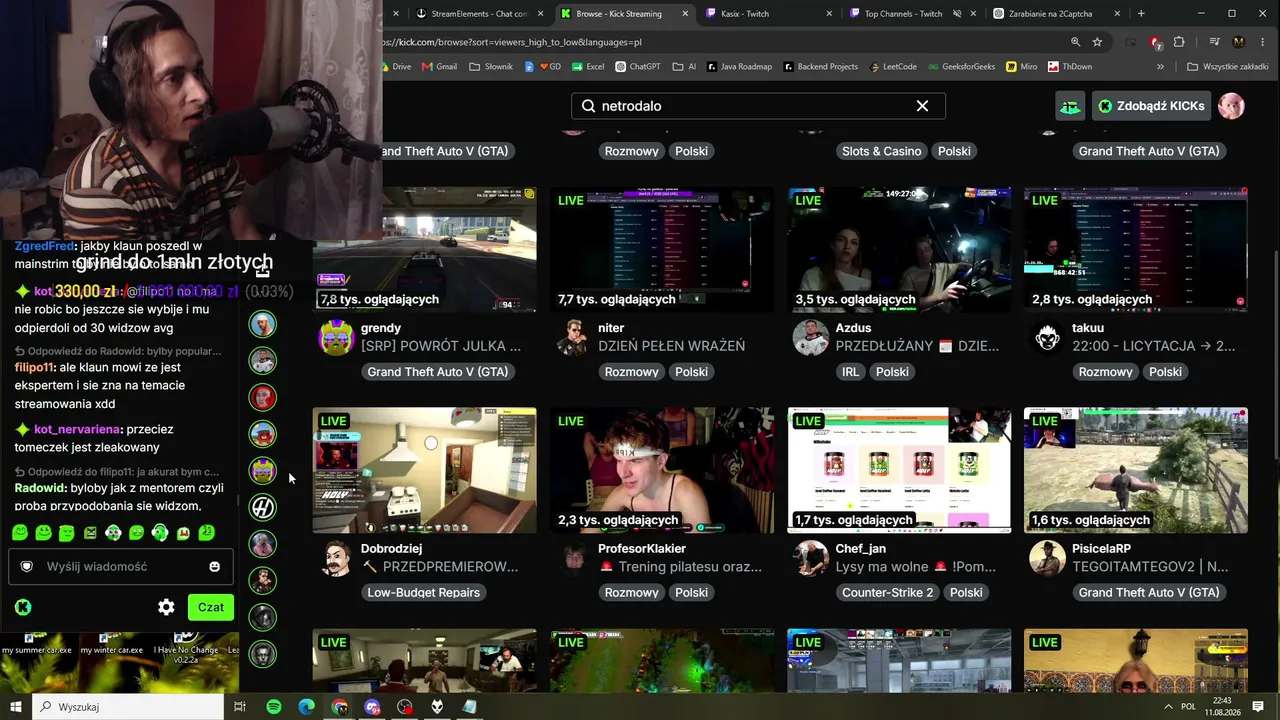Click the DZIEŃ PEŁEN WRAŻEŃ stream title
Viewport: 1280px width, 720px height.
coord(672,346)
